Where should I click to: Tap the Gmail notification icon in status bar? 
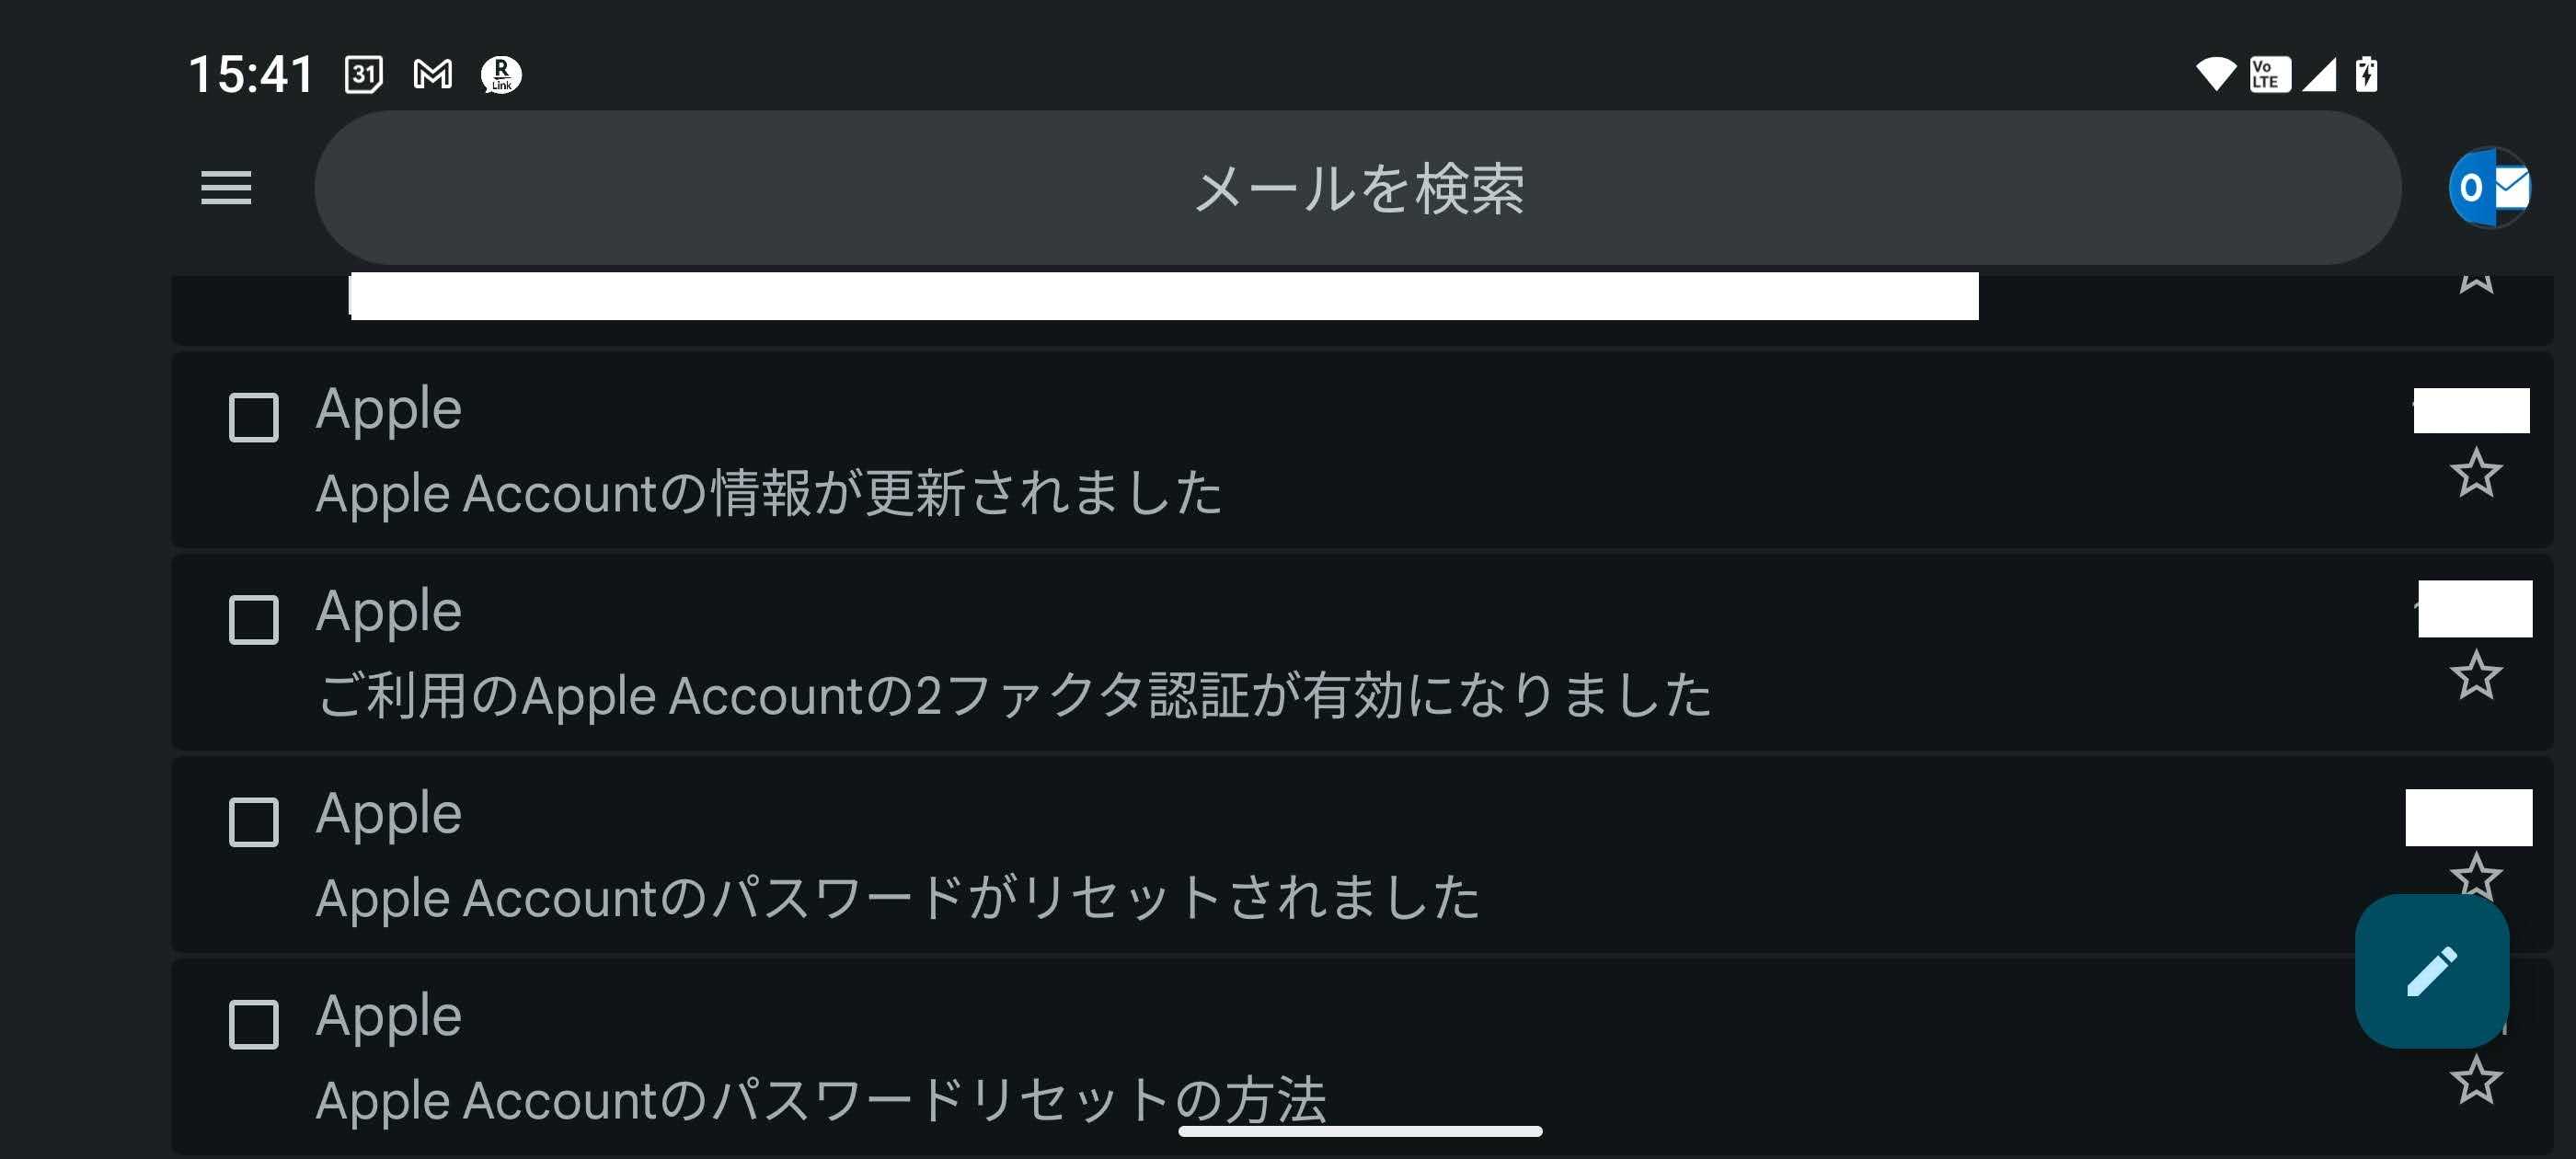point(432,74)
